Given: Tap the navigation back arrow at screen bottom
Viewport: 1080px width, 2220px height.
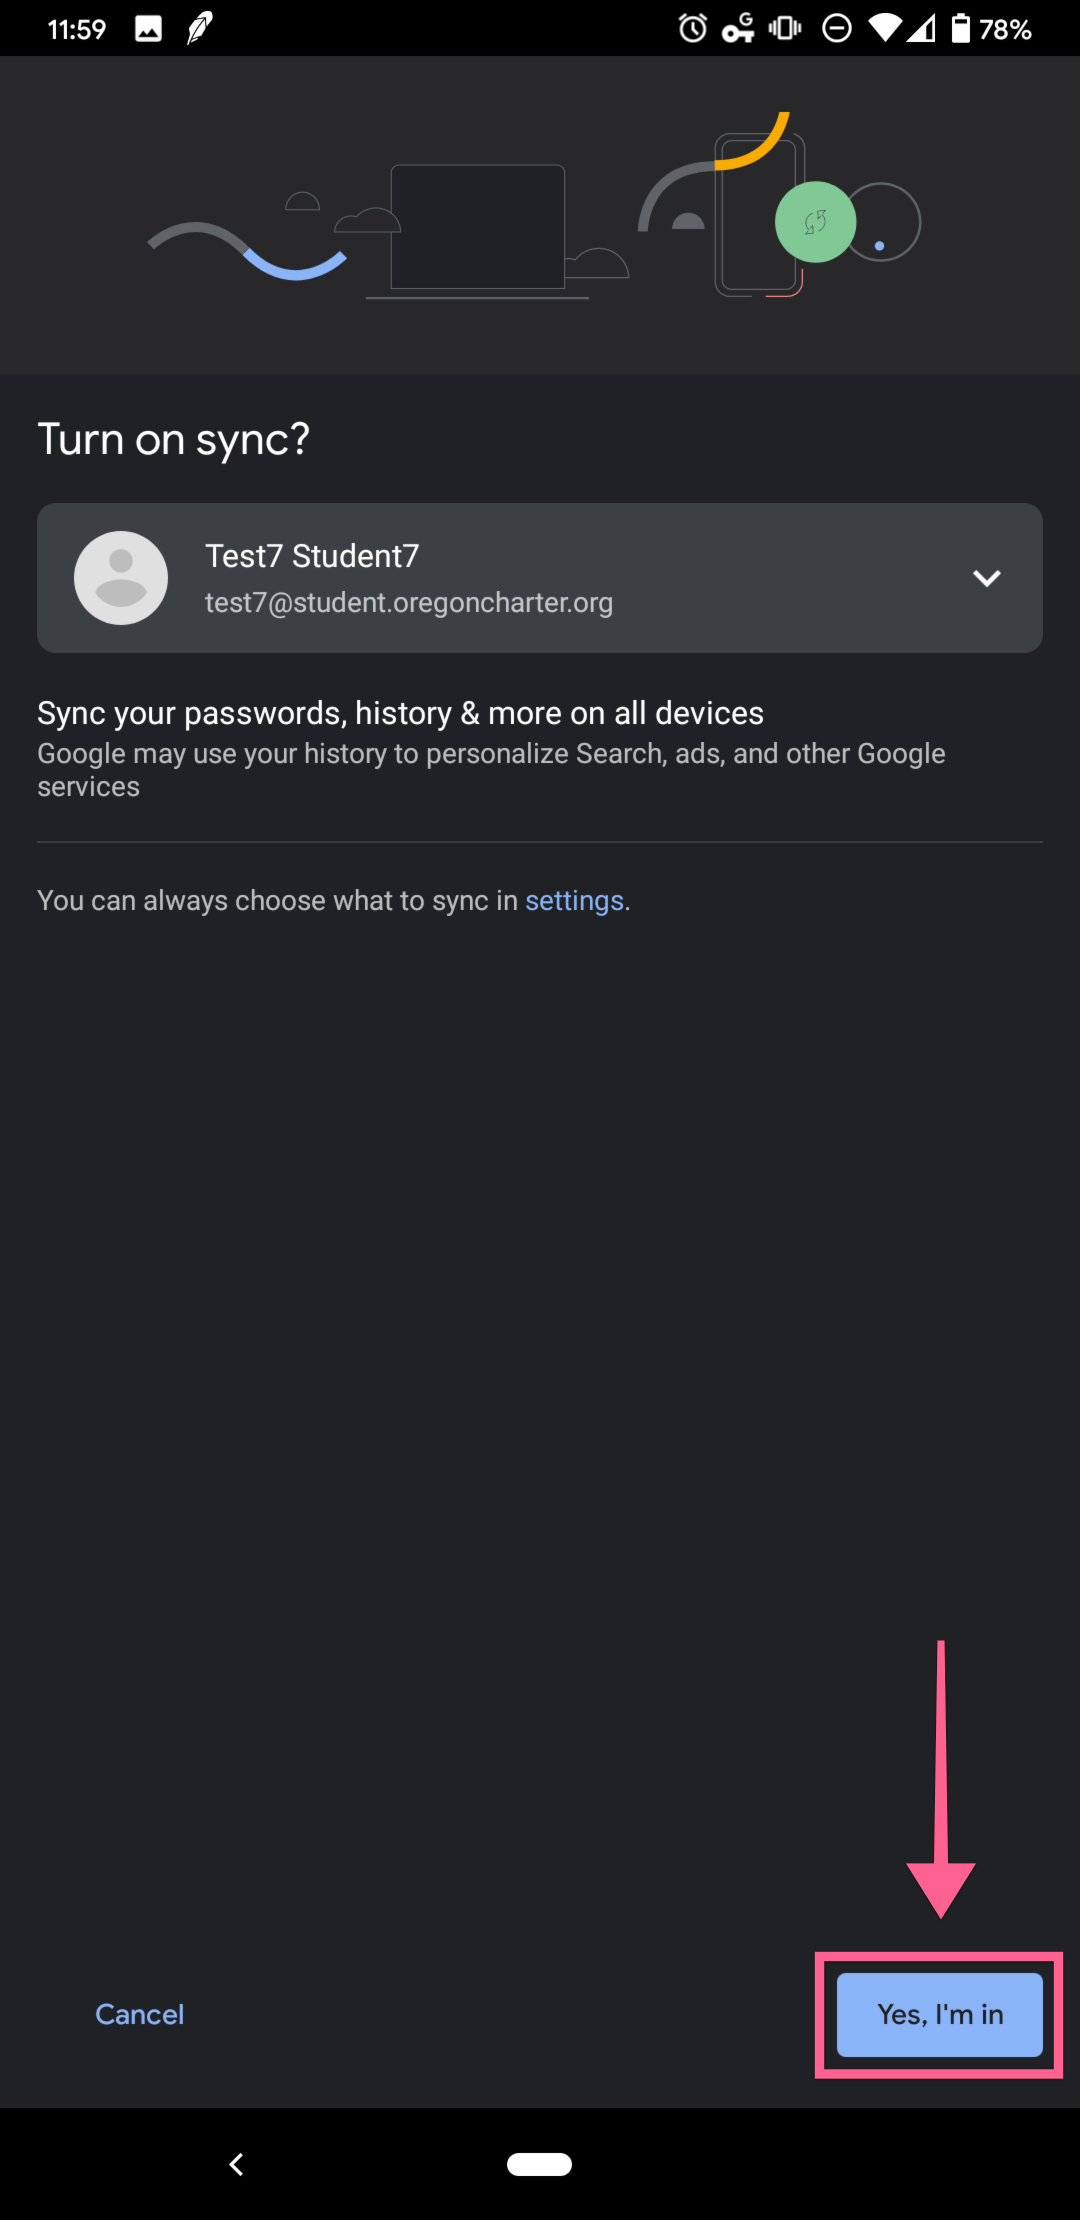Looking at the screenshot, I should [x=237, y=2164].
